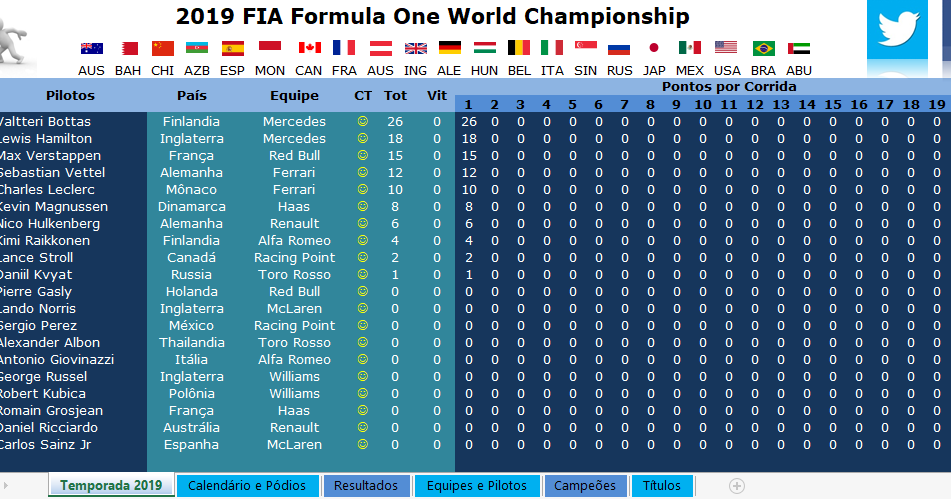The image size is (951, 499).
Task: Click the USA flag icon
Action: [x=726, y=48]
